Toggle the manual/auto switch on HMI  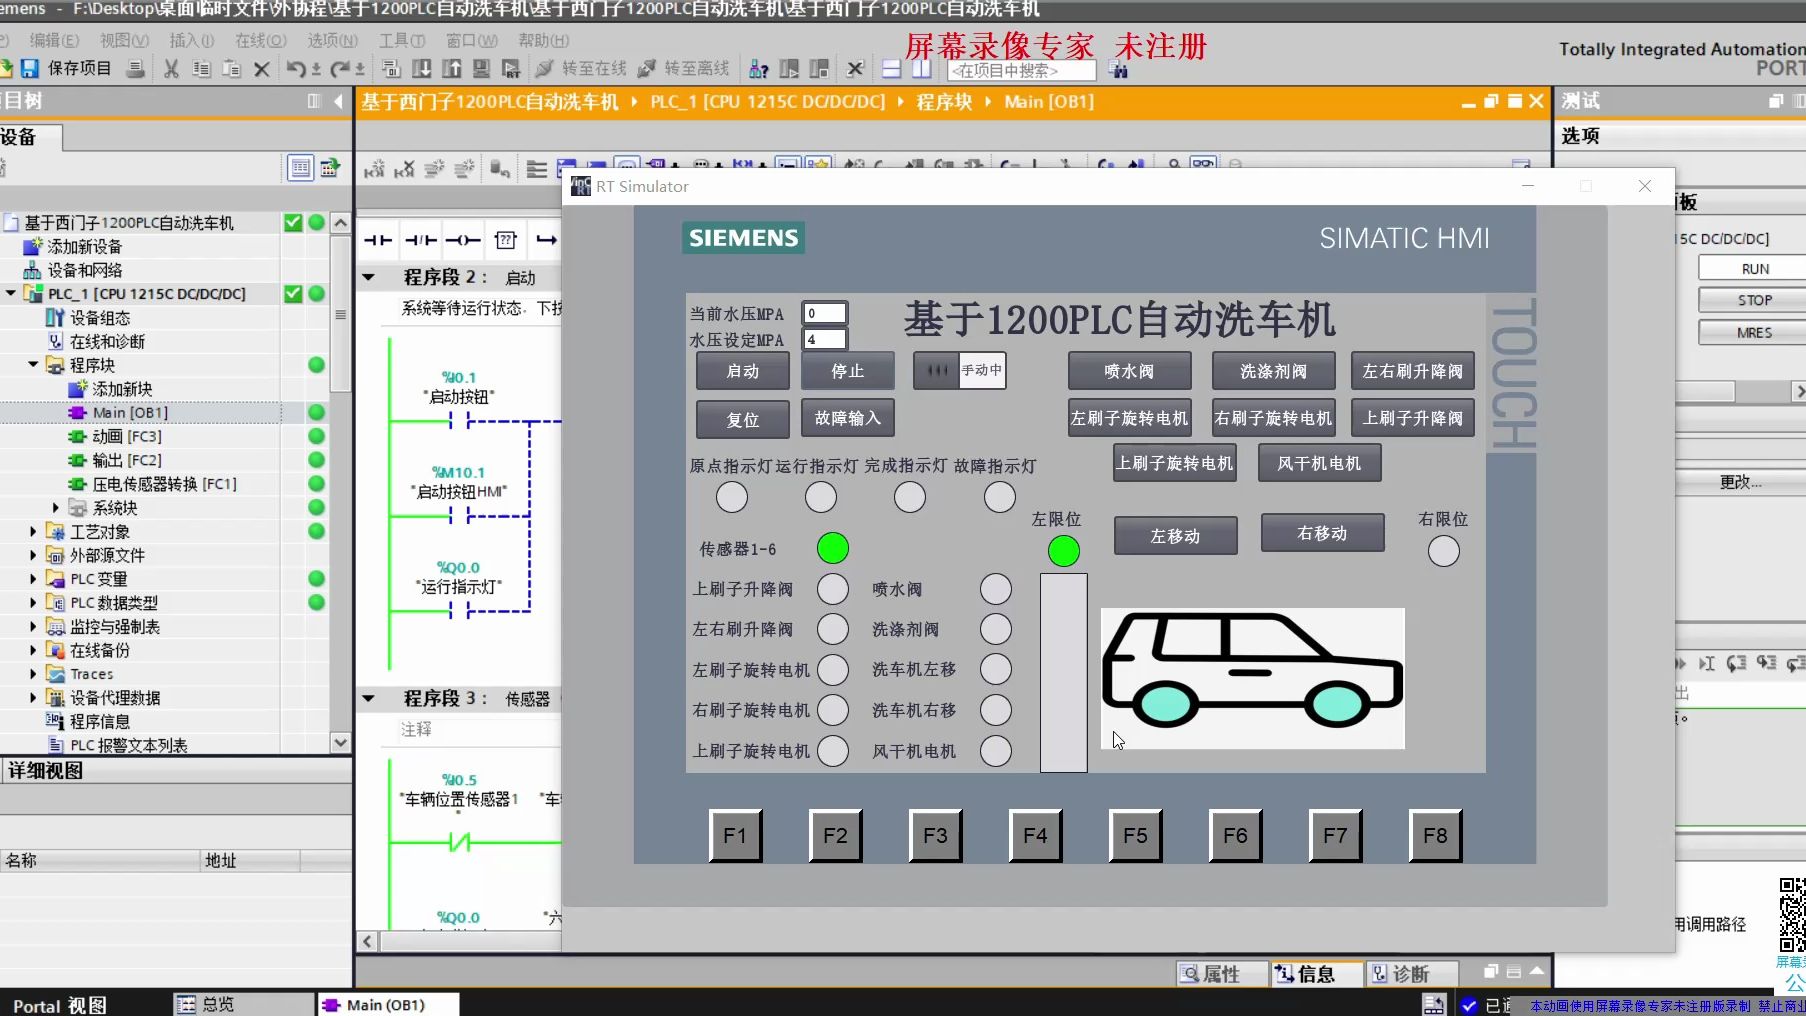point(959,370)
